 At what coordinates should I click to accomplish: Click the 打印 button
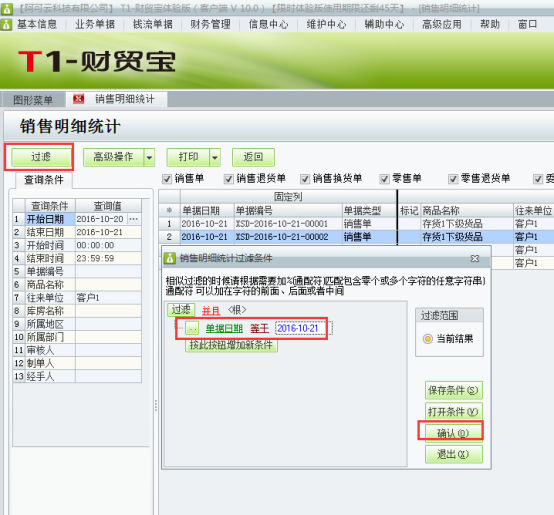(x=188, y=157)
